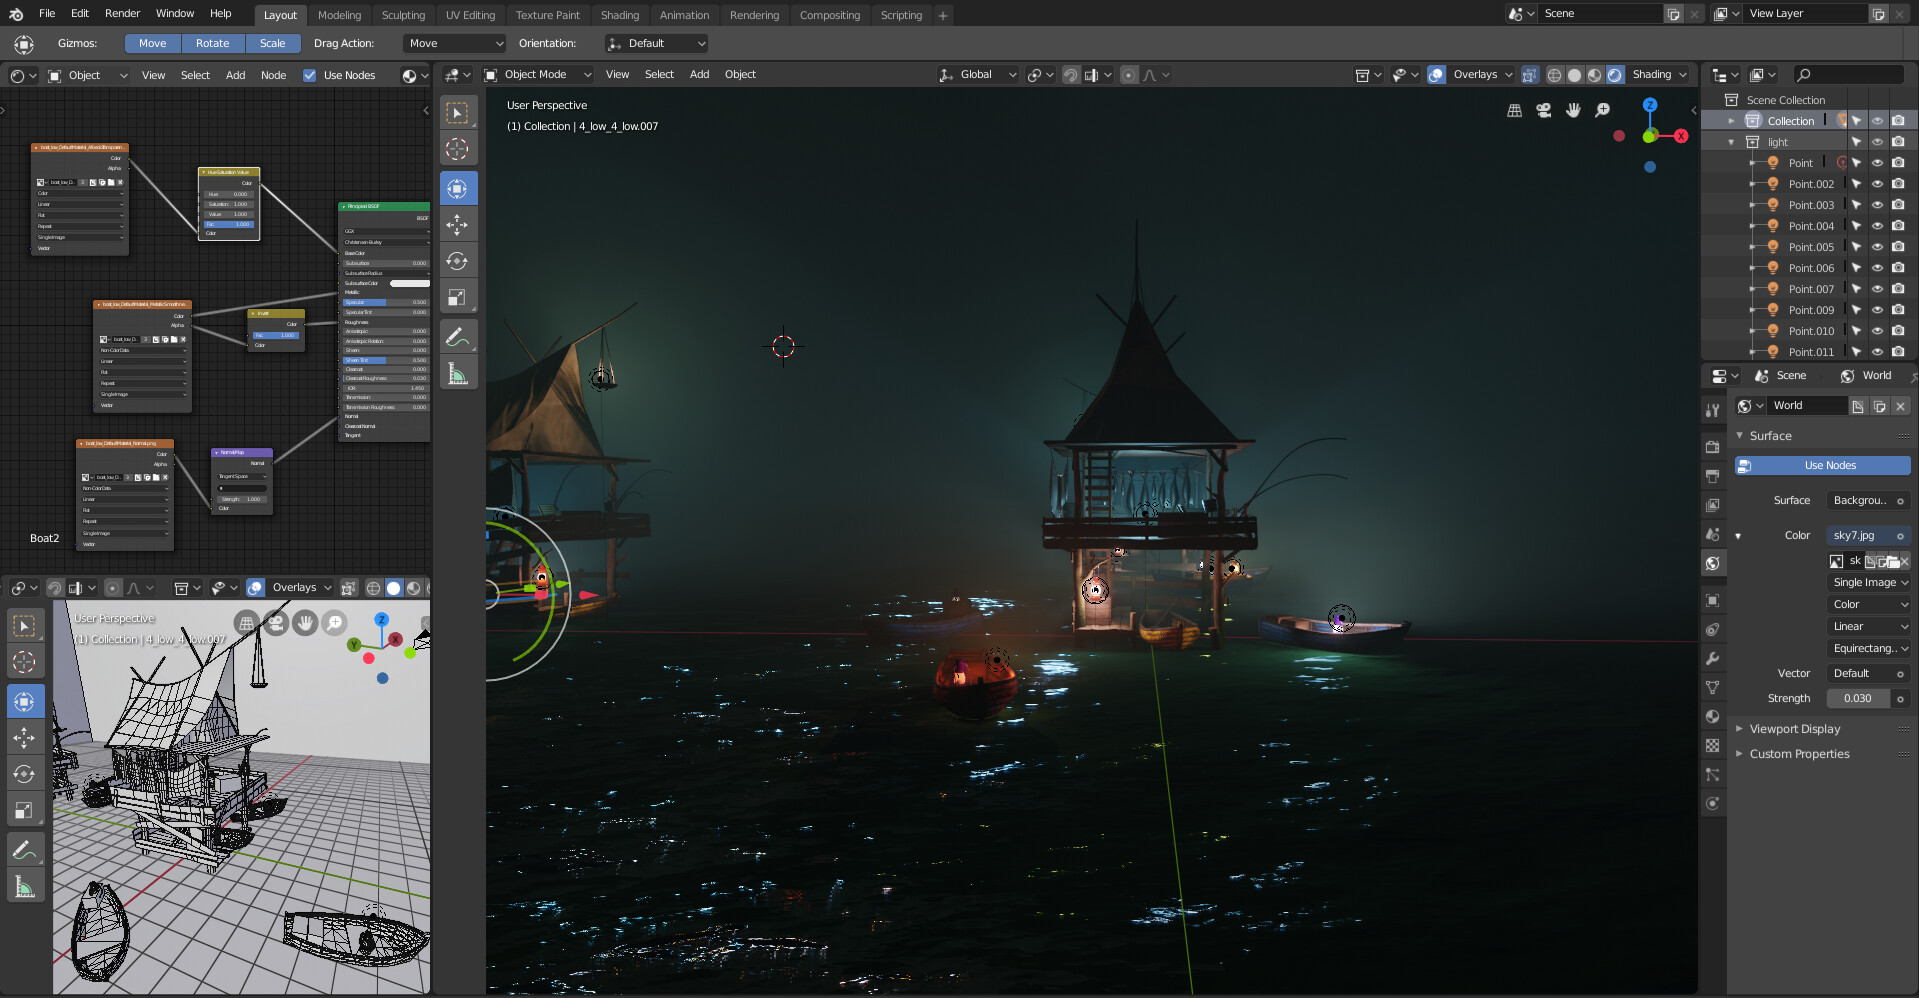Screen dimensions: 1919x998
Task: Toggle the Rotate gizmo button
Action: tap(212, 43)
